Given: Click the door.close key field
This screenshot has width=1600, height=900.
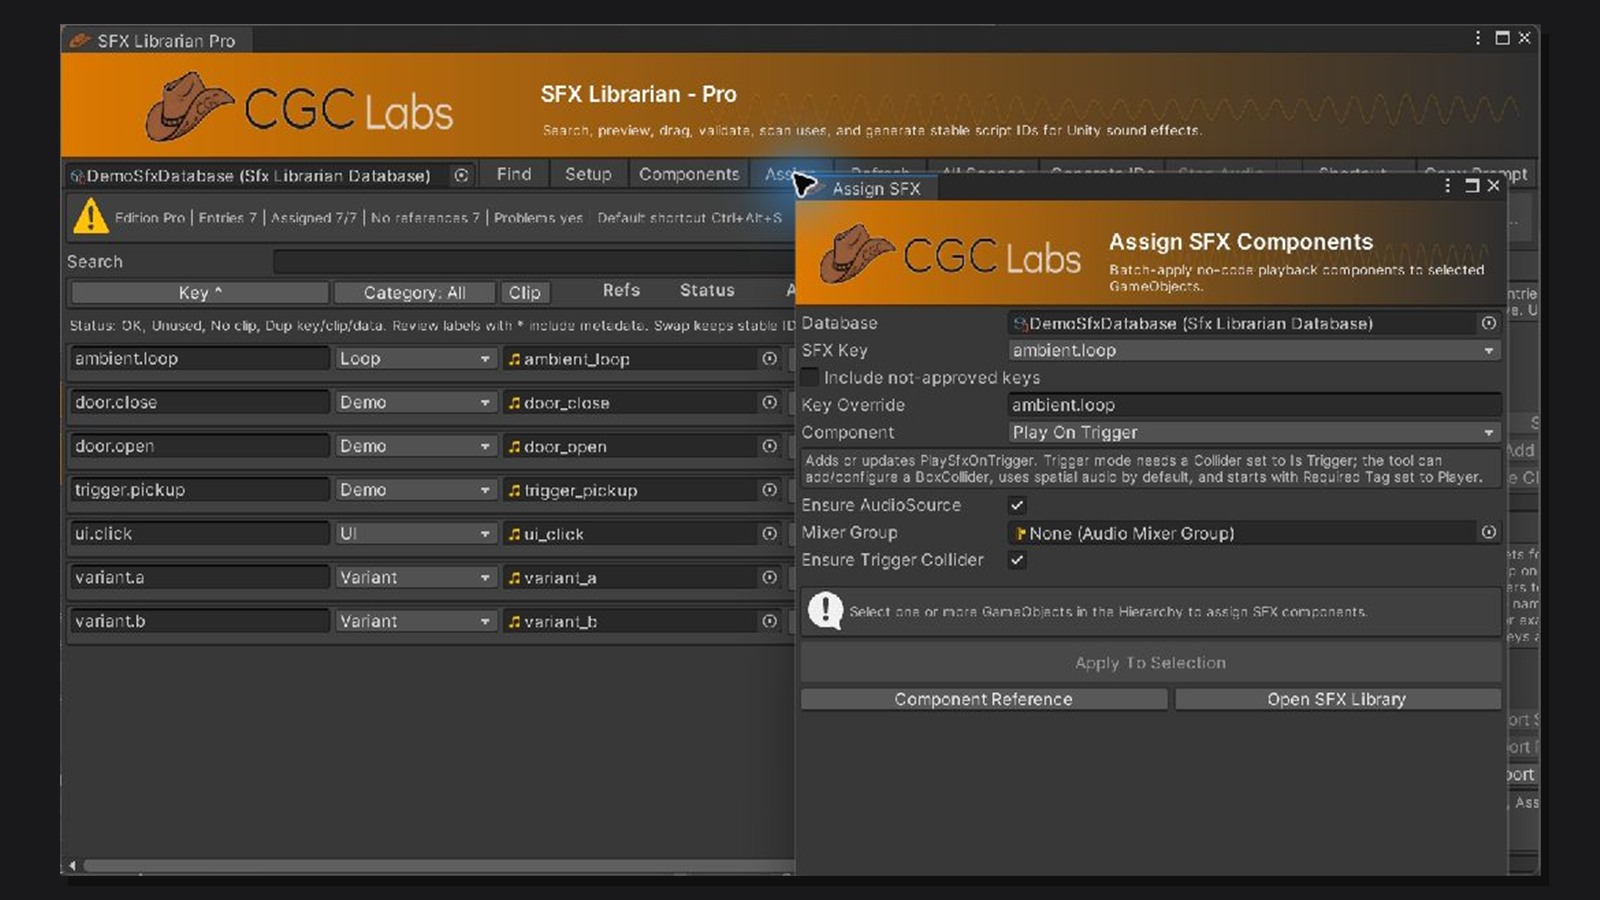Looking at the screenshot, I should [199, 403].
